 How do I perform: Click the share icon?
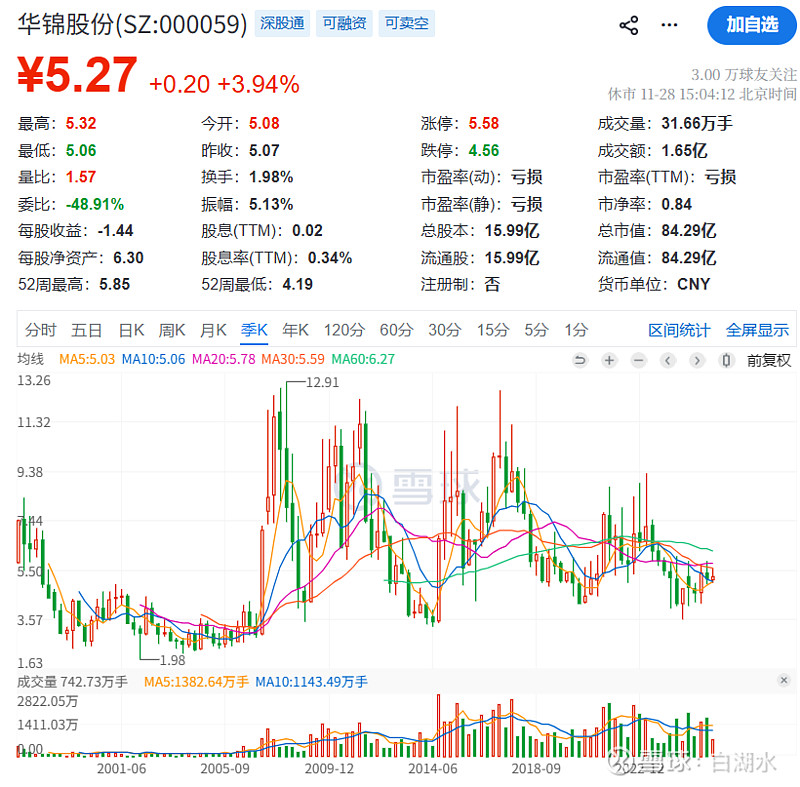coord(629,25)
